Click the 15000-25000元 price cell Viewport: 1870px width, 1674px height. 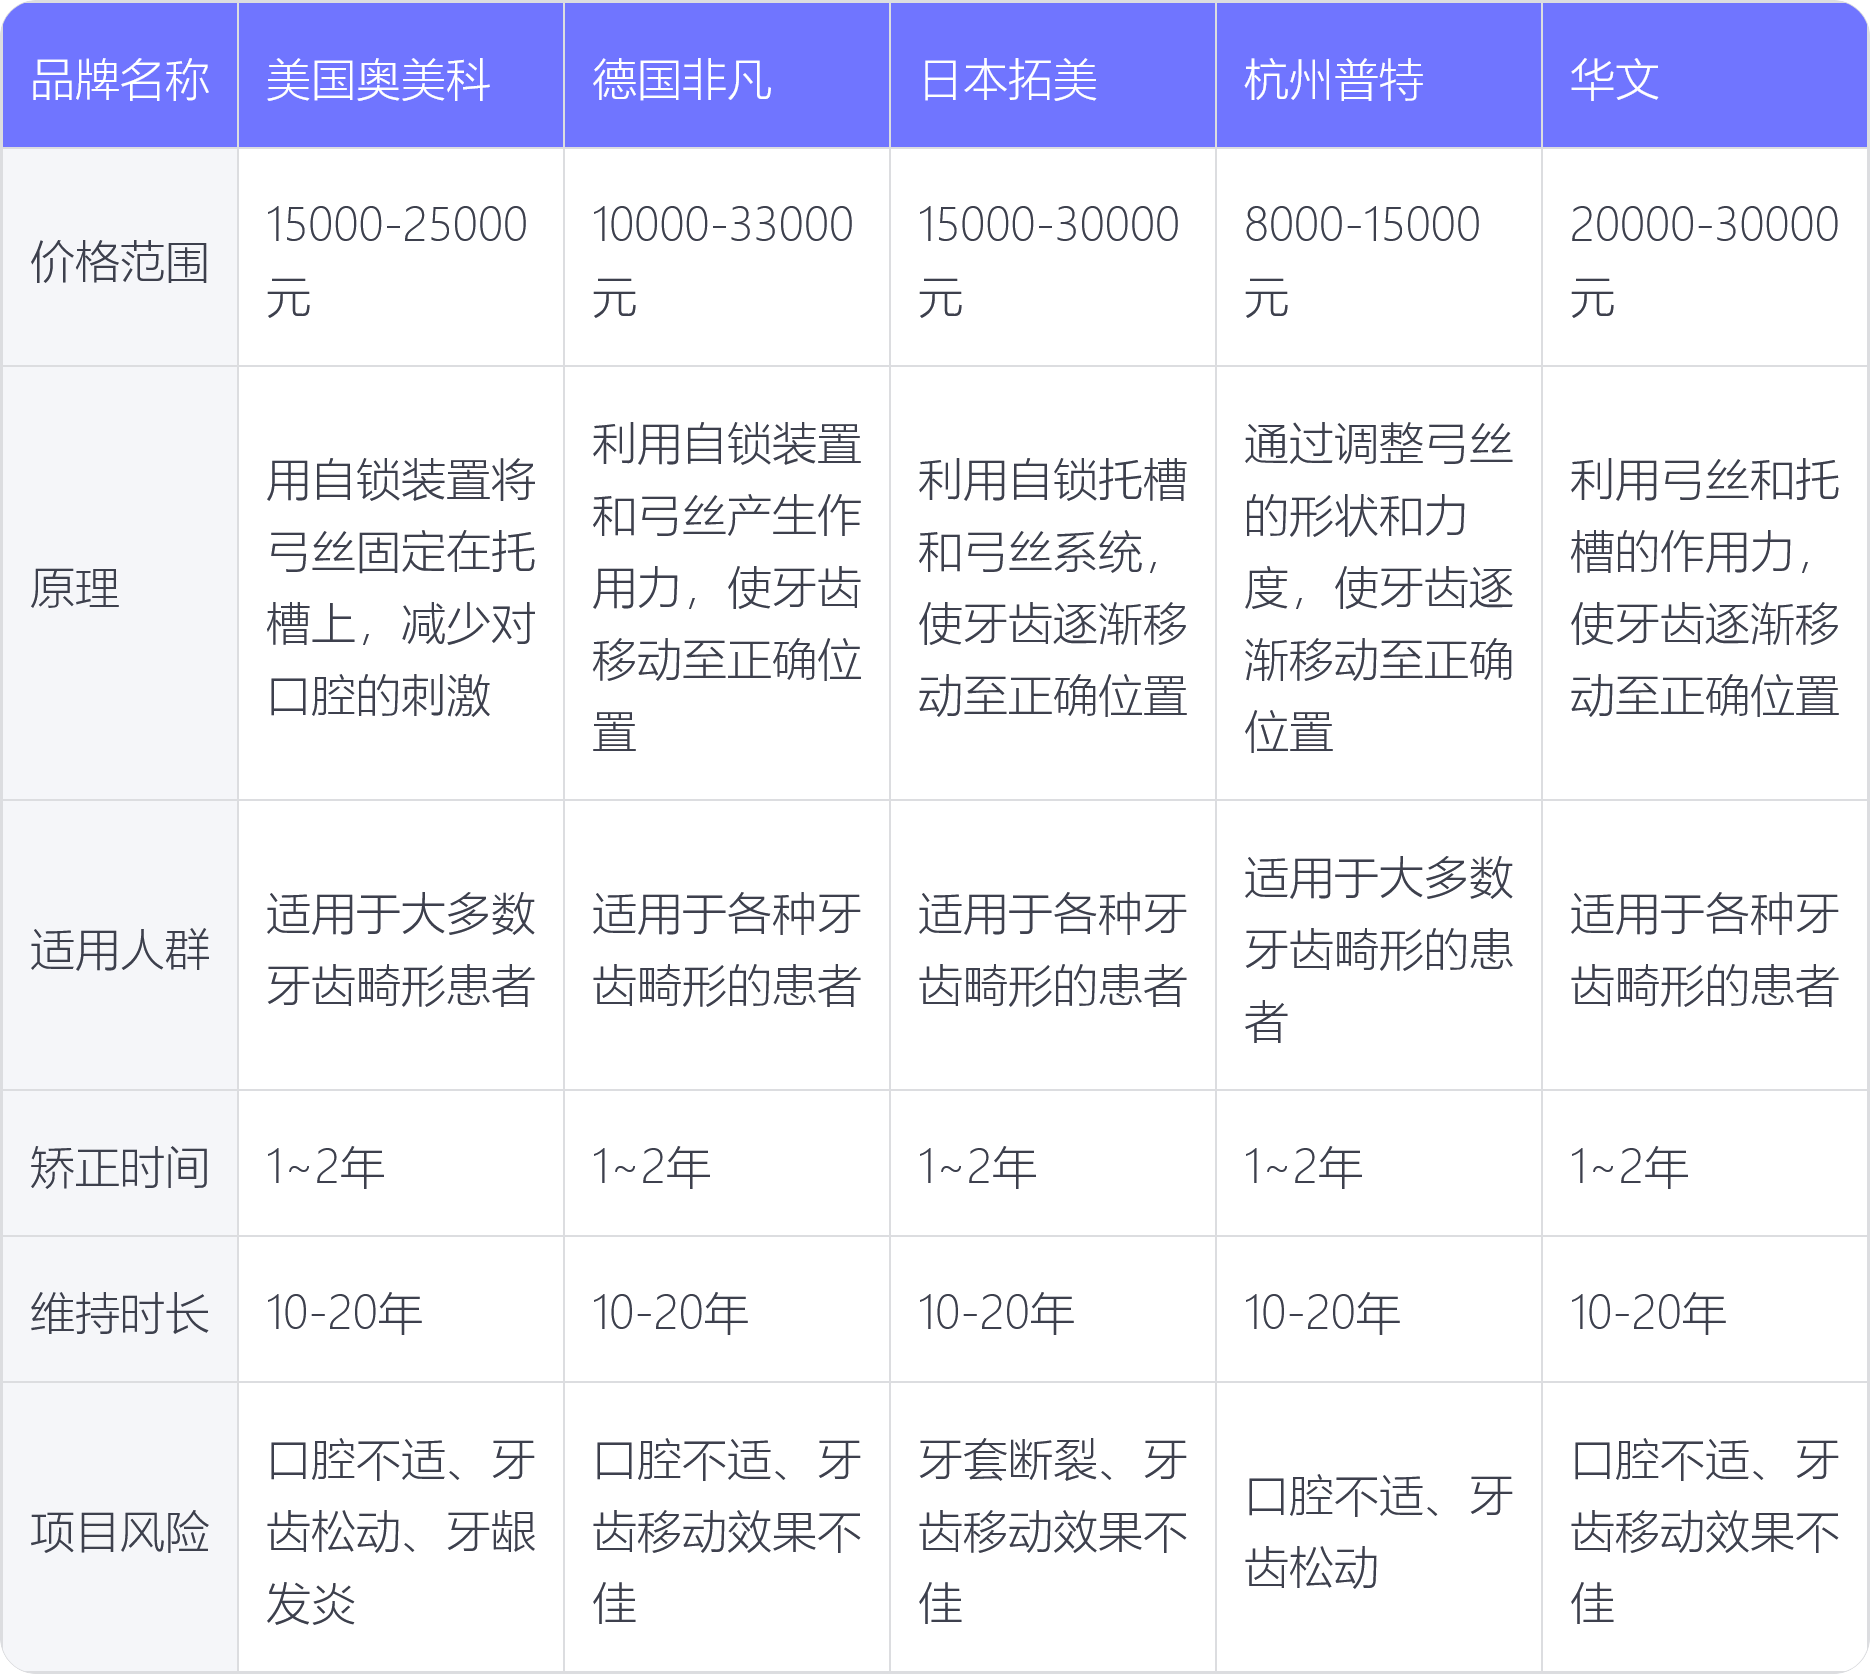click(x=401, y=258)
